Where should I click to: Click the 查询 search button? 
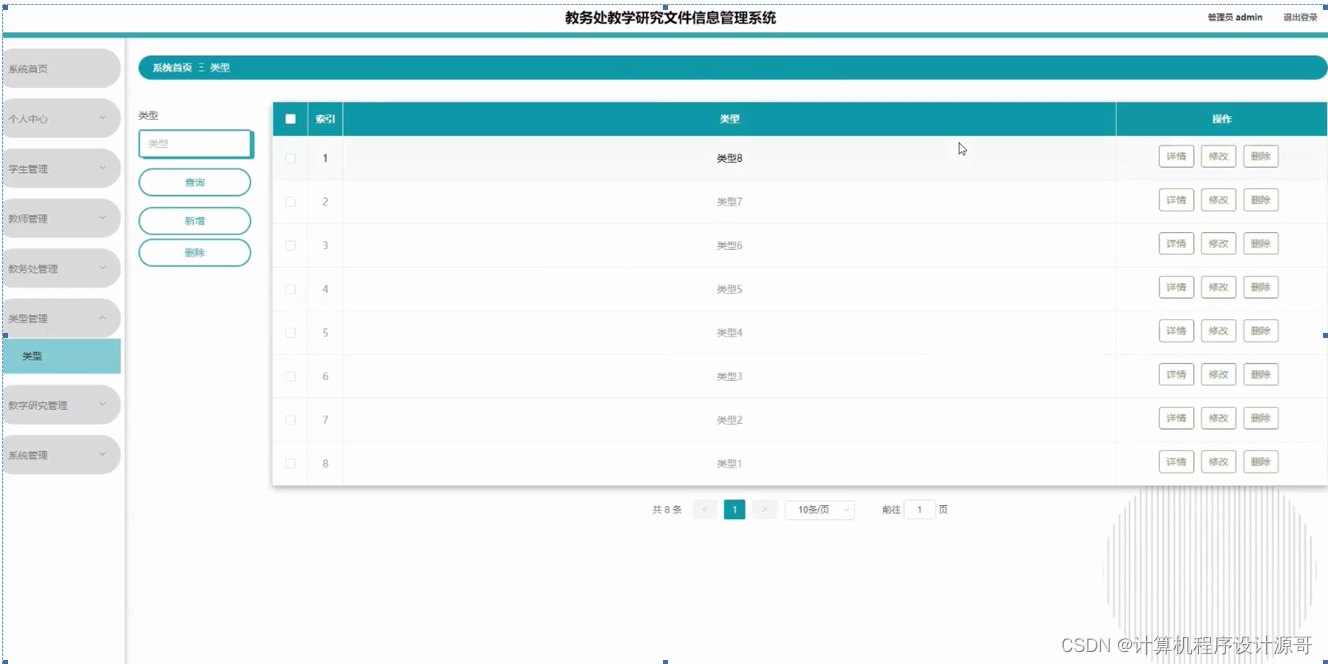(x=194, y=182)
